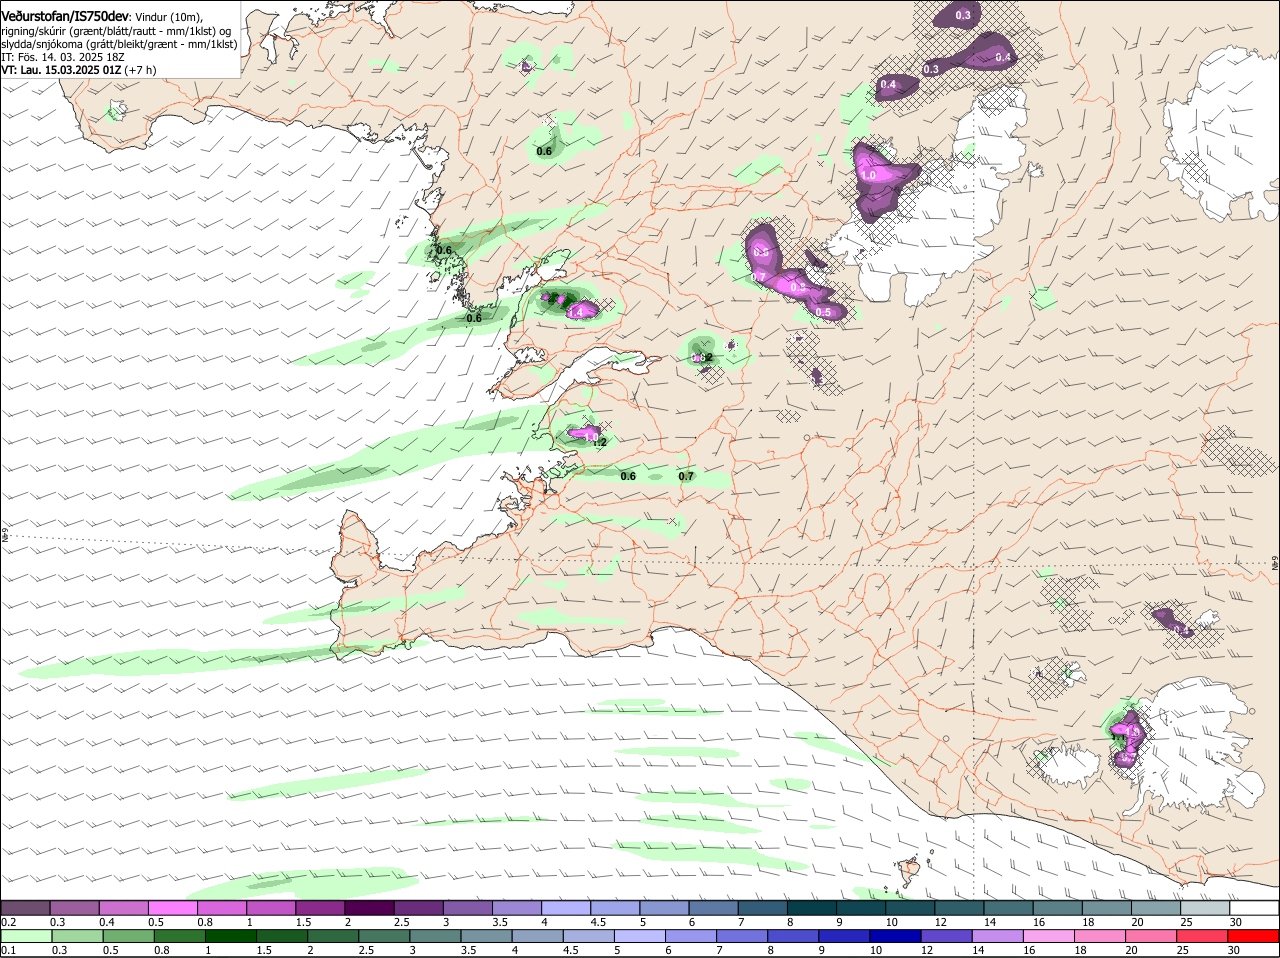Click the Veðurstofan/IS750dev title text

pos(65,15)
